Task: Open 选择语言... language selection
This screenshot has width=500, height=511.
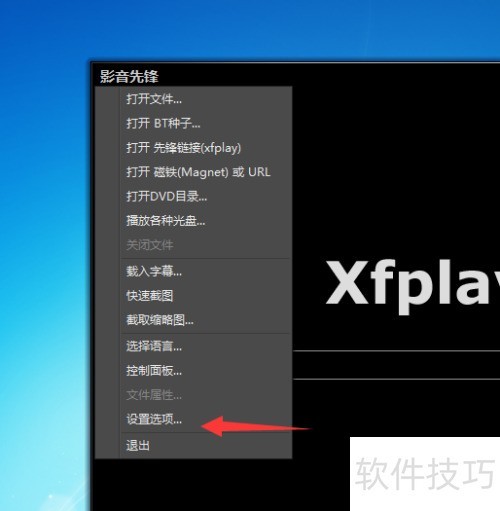Action: coord(194,346)
